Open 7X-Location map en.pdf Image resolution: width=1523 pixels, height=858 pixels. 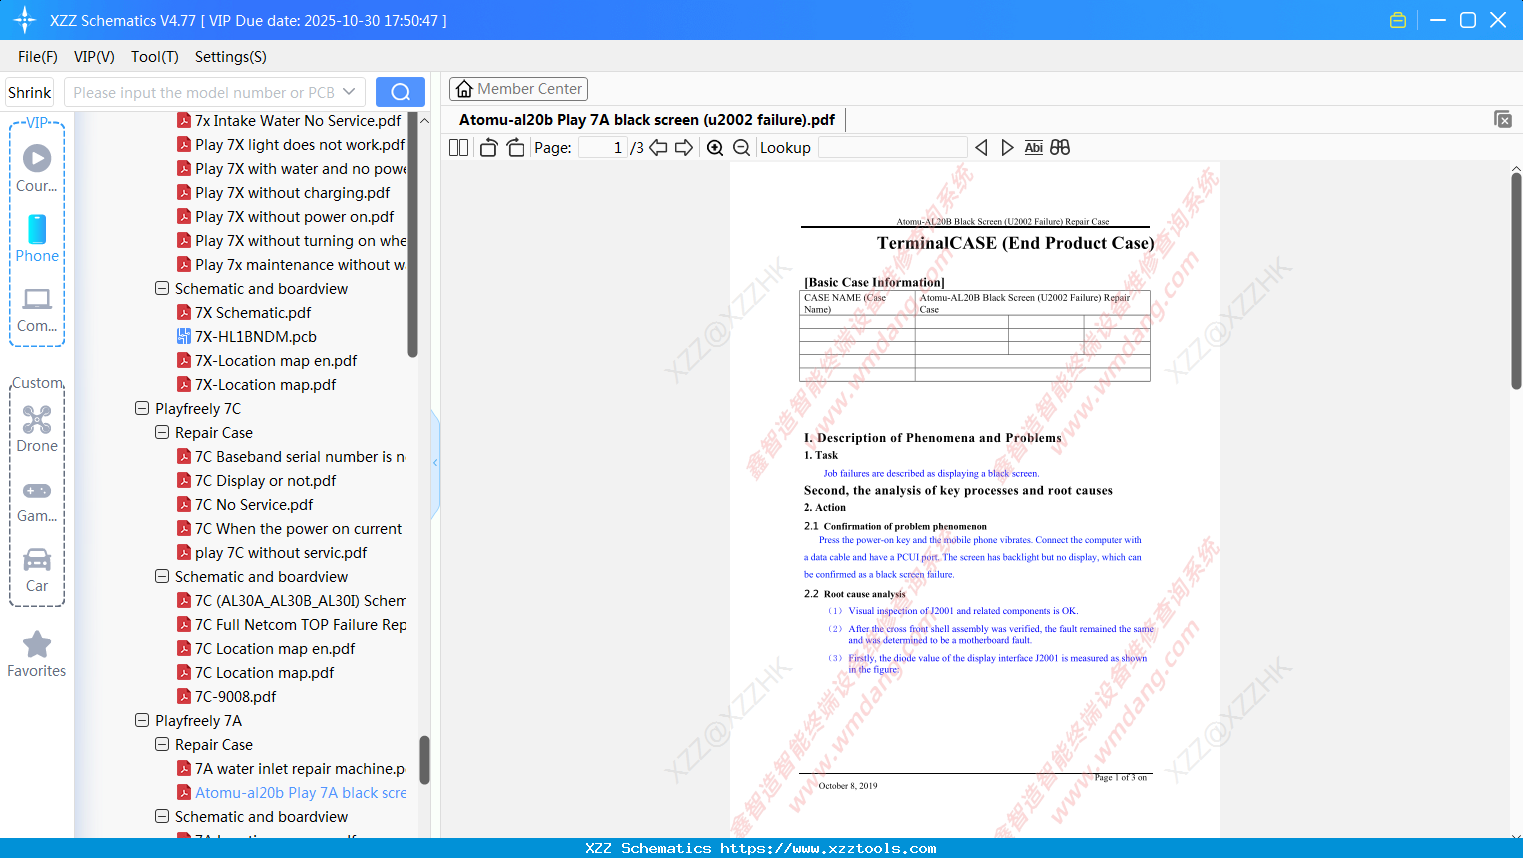pyautogui.click(x=276, y=361)
